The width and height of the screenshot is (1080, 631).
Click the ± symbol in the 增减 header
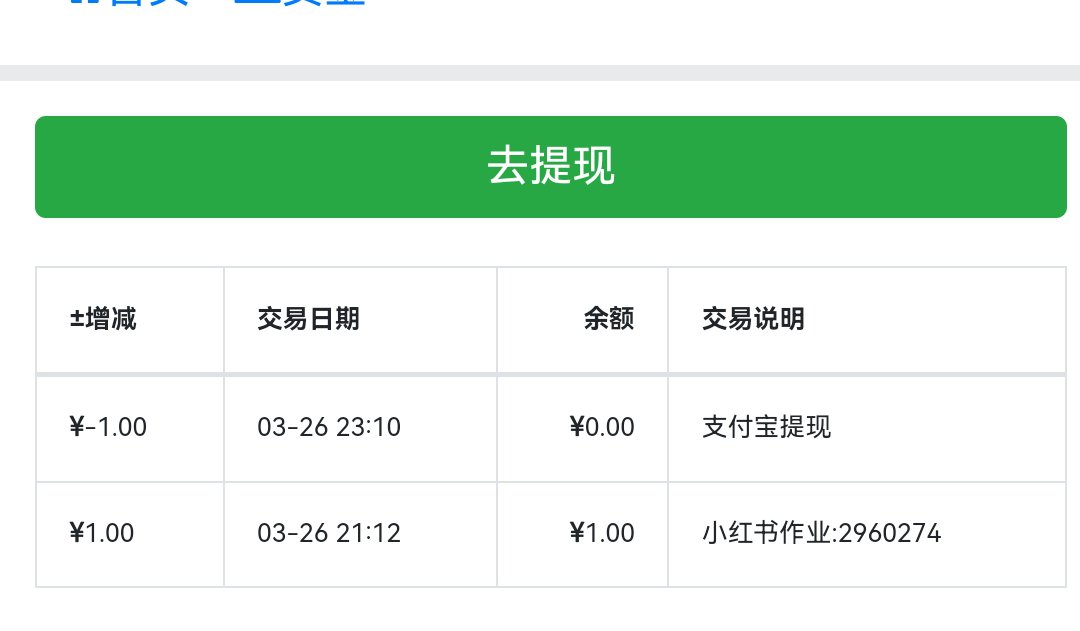pos(76,320)
